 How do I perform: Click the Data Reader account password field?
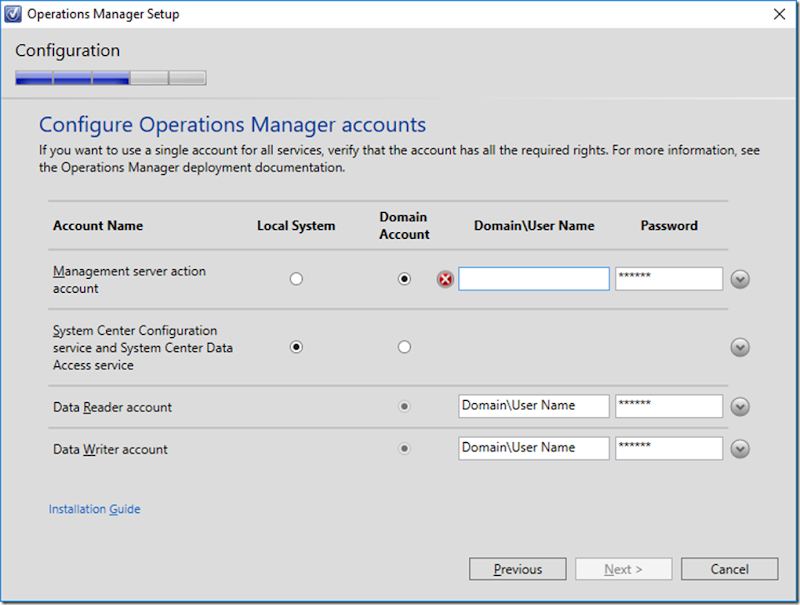[669, 406]
